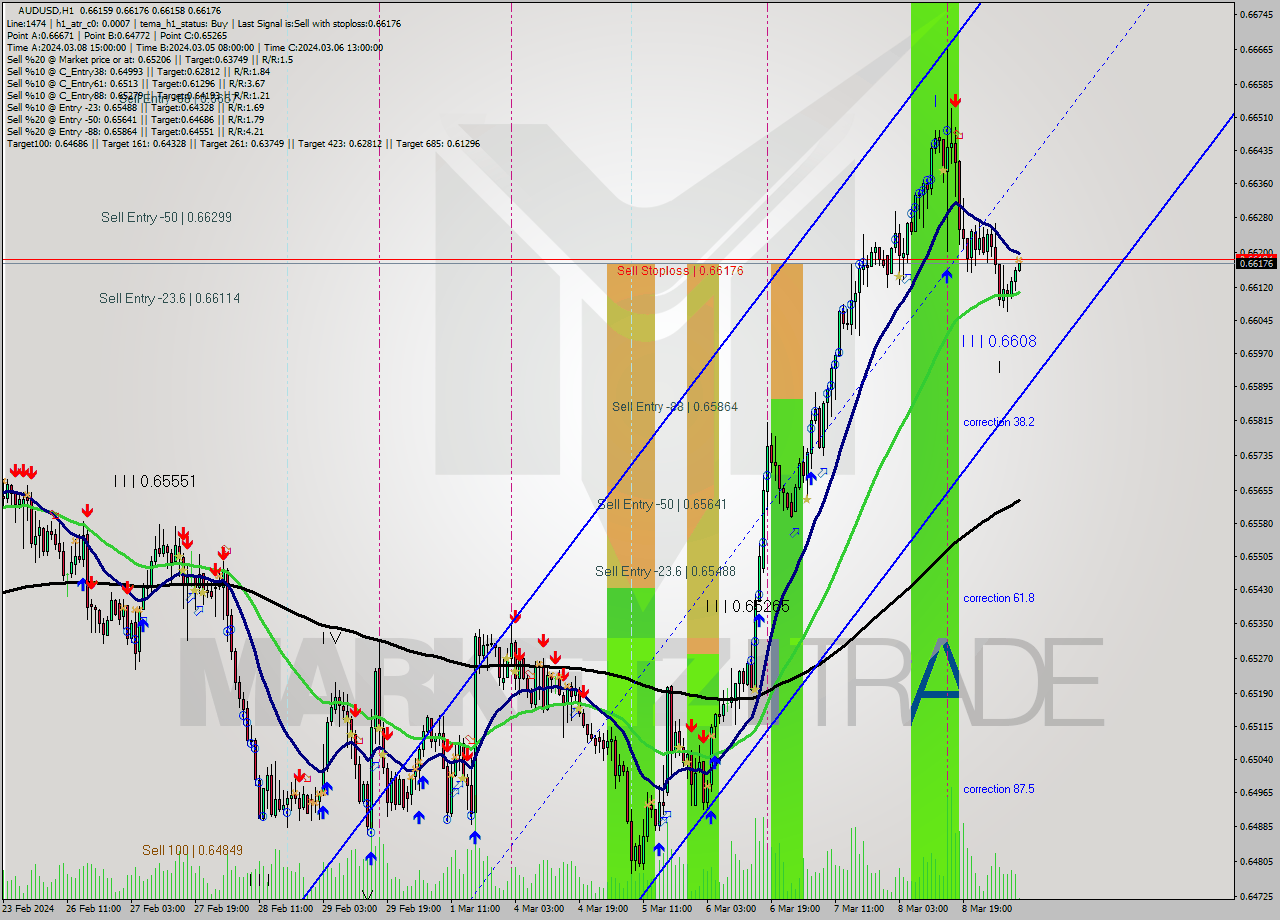
Task: Click price axis value 0.66510
Action: [x=1256, y=117]
